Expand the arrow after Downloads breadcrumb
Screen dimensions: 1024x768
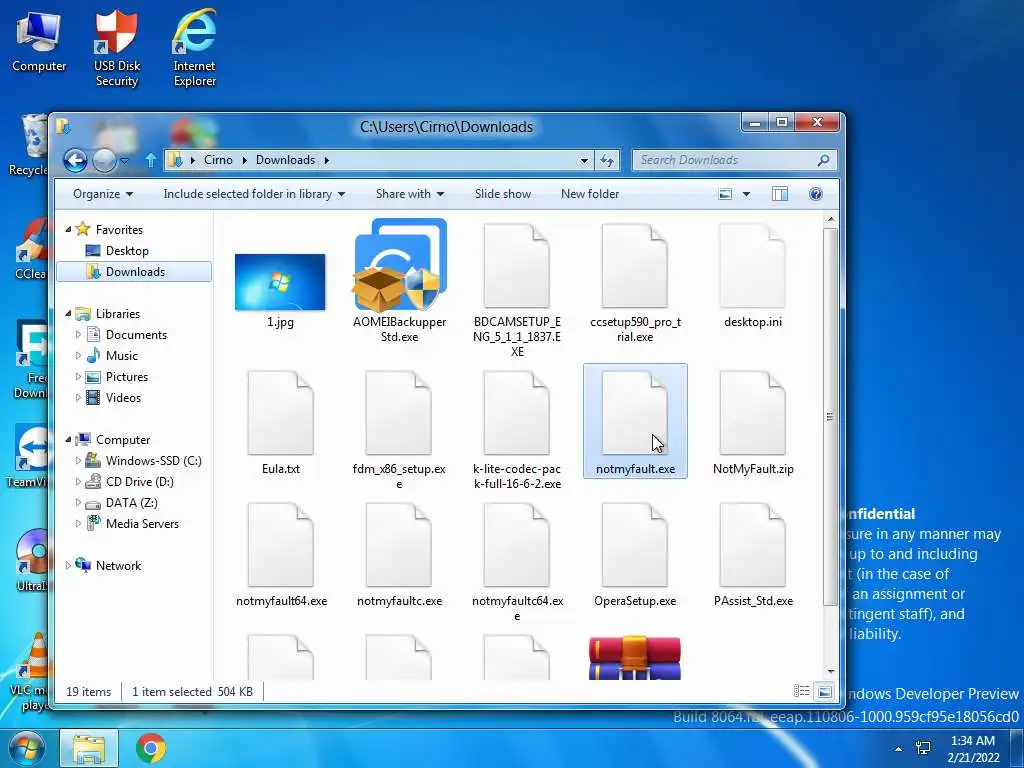pyautogui.click(x=326, y=160)
